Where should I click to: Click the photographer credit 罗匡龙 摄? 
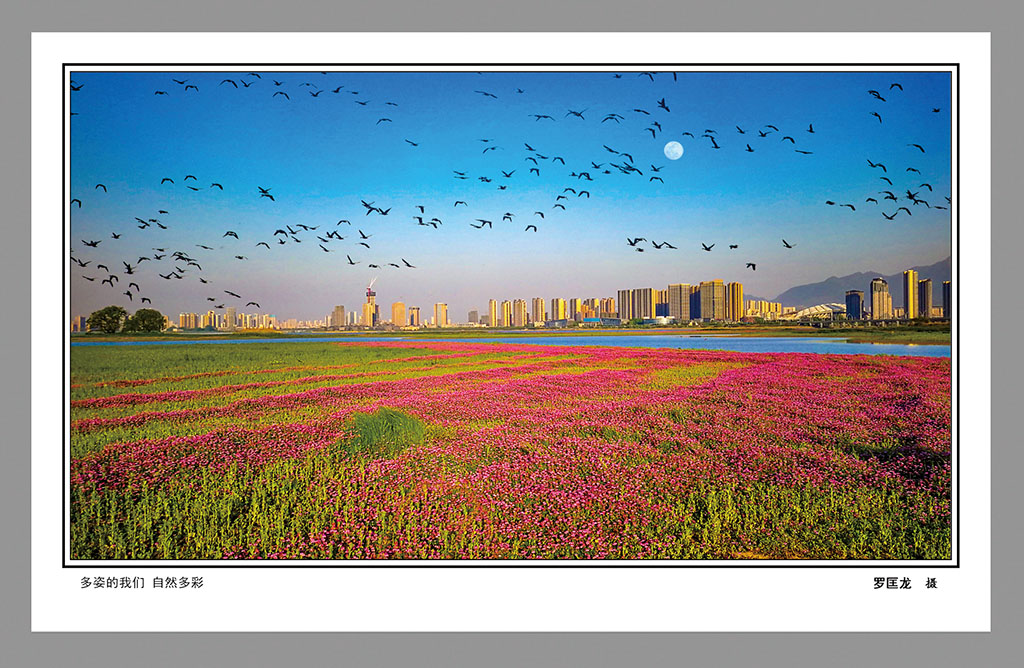(x=905, y=583)
